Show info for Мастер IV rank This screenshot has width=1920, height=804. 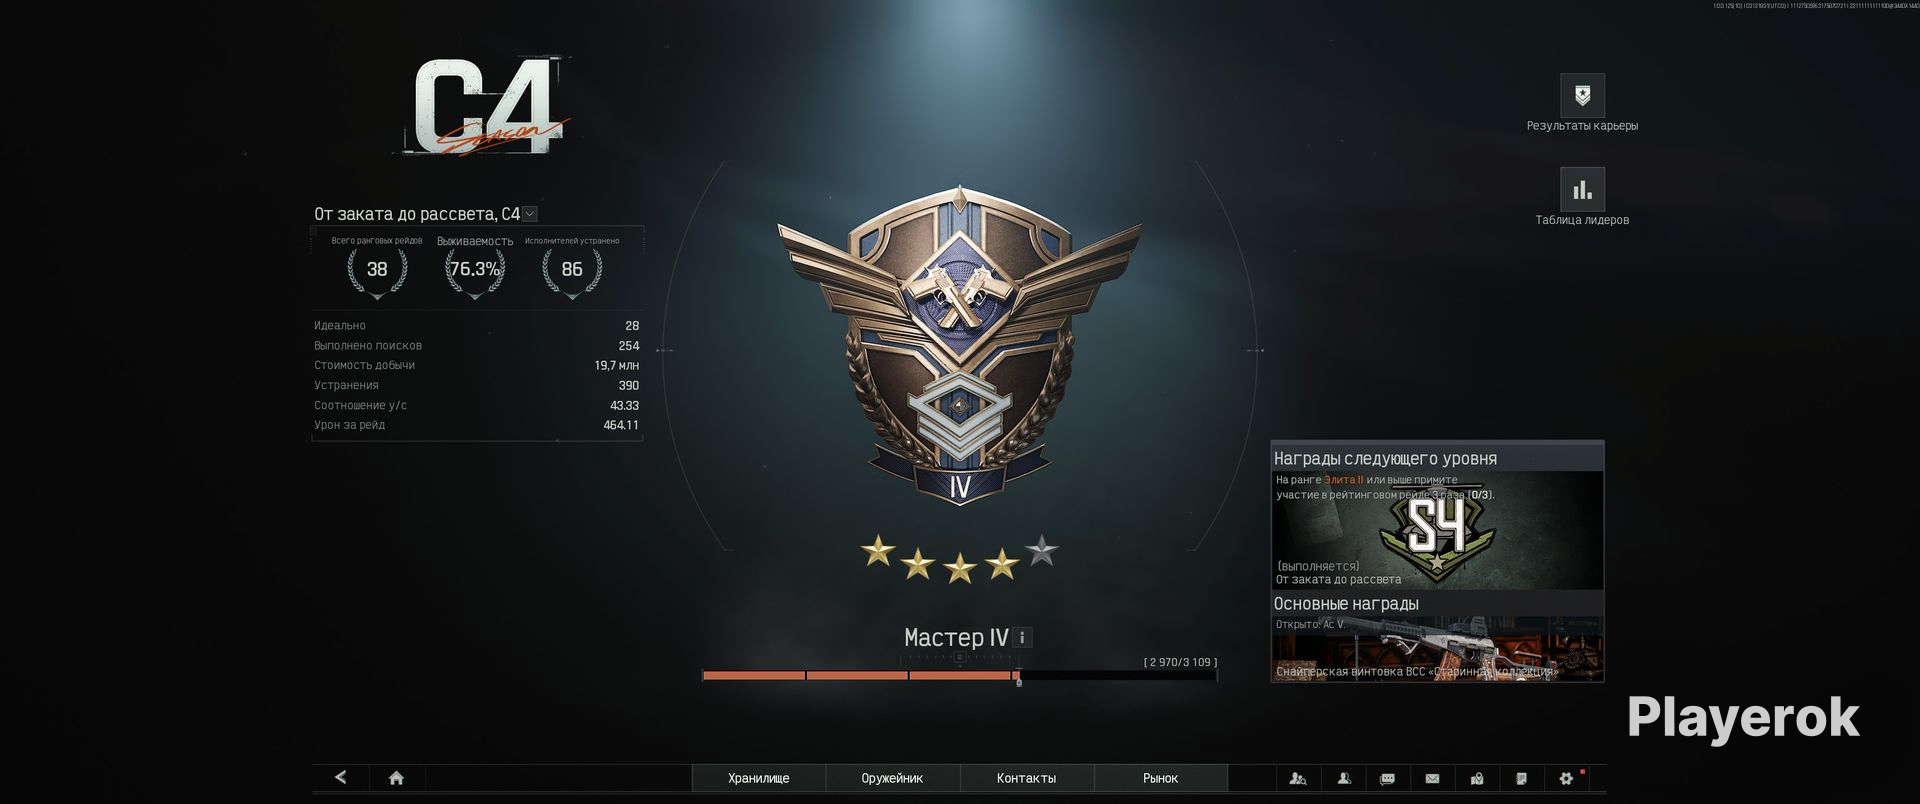[1021, 637]
